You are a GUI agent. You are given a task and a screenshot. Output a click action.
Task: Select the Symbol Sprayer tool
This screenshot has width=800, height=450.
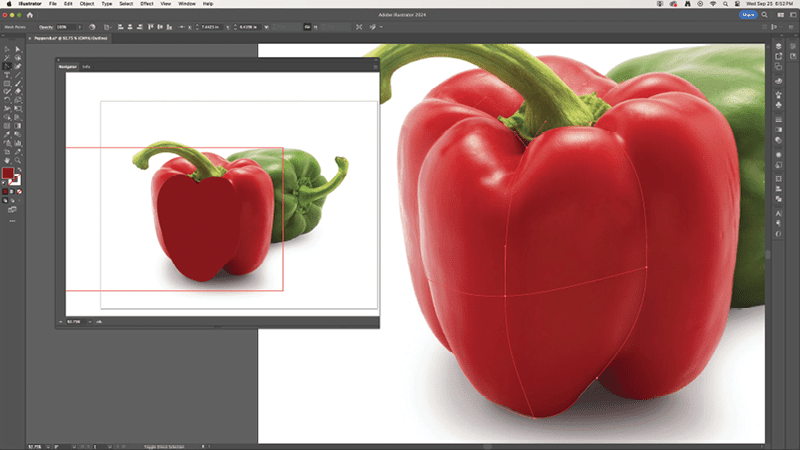[7, 143]
